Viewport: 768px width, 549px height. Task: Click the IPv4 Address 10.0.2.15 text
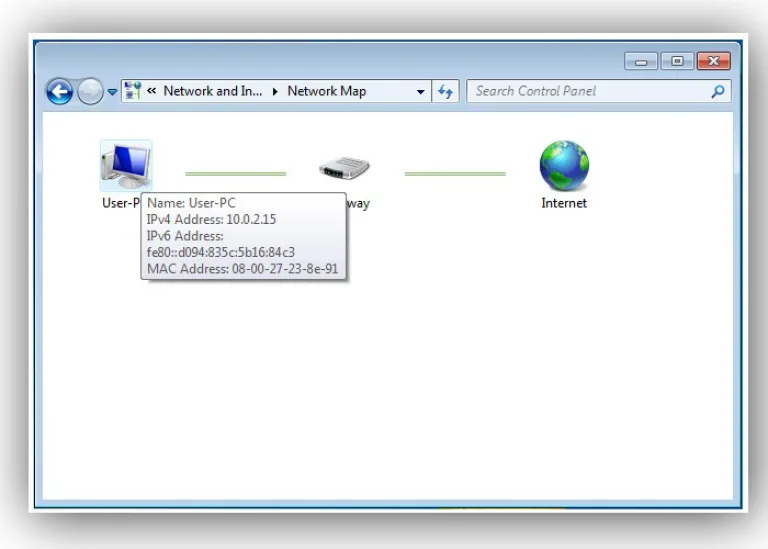[x=212, y=219]
